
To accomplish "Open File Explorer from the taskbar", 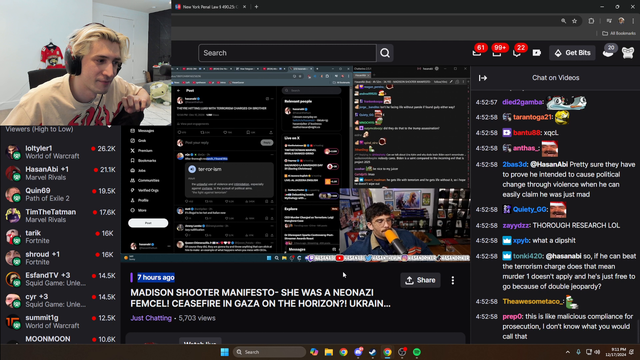I will (x=329, y=352).
